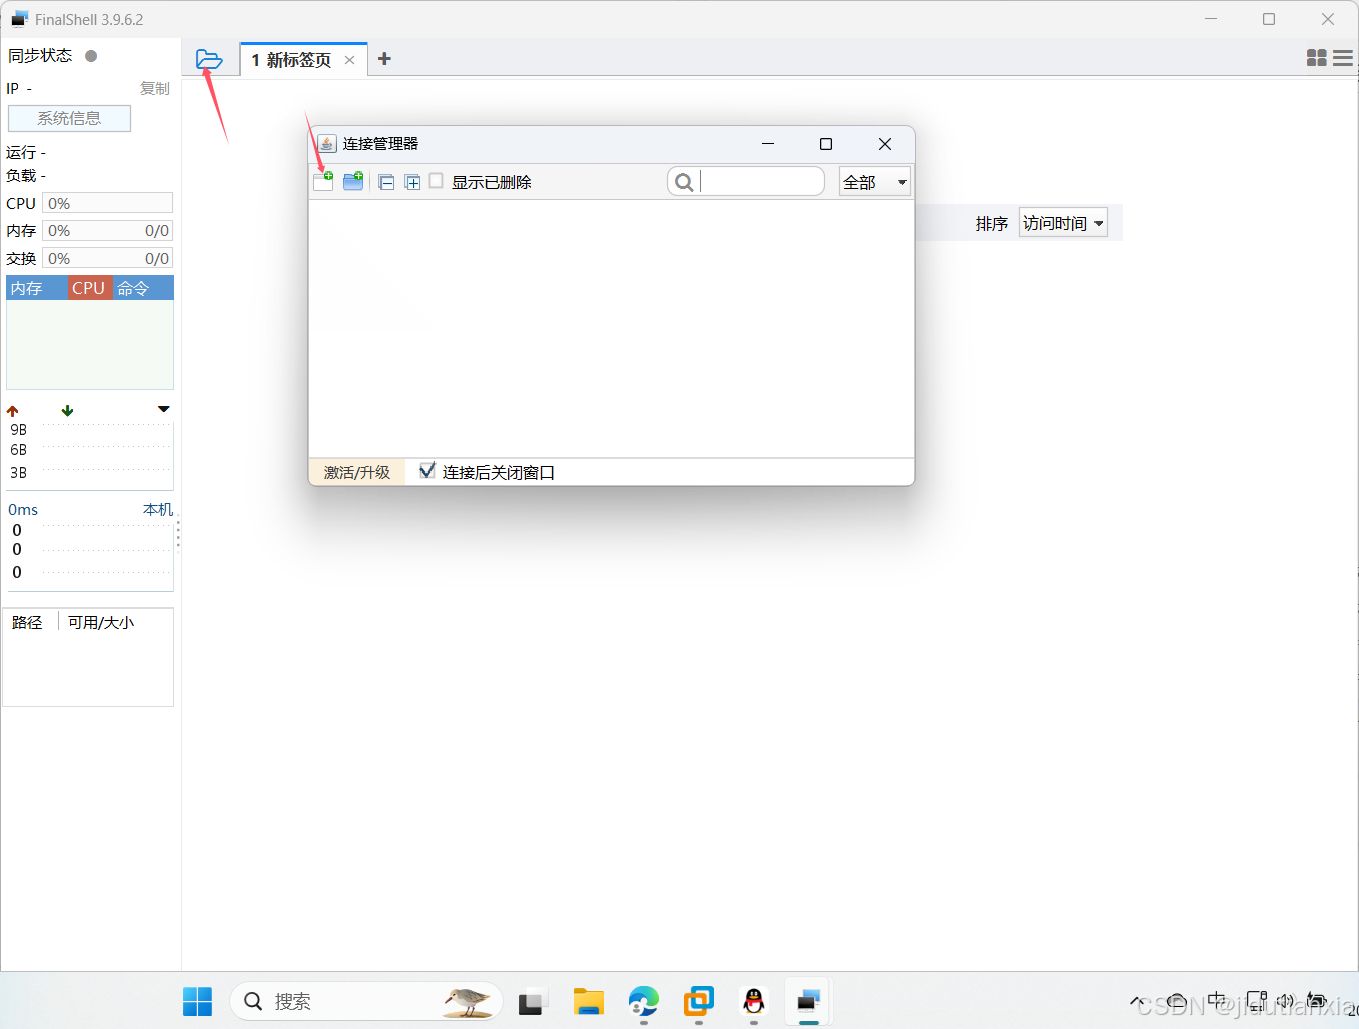Collapse all connections with minus icon
Viewport: 1359px width, 1029px height.
[386, 182]
